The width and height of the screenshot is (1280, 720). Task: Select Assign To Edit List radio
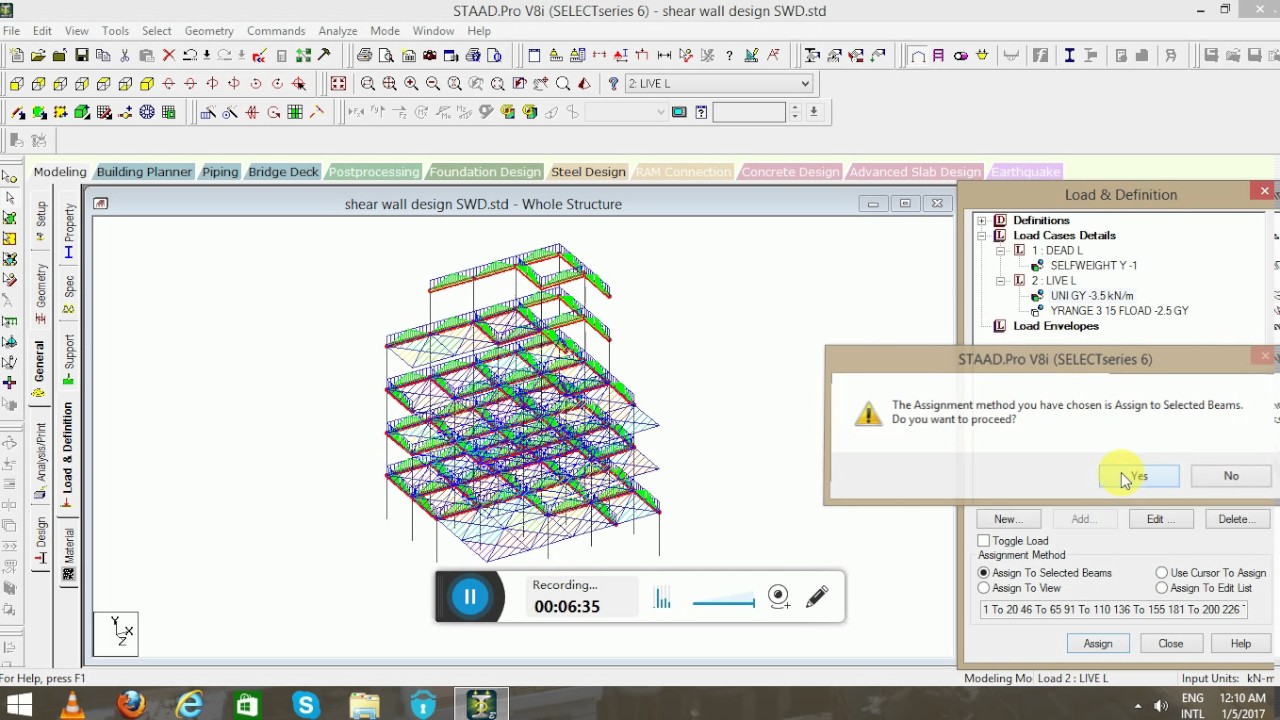coord(1161,588)
